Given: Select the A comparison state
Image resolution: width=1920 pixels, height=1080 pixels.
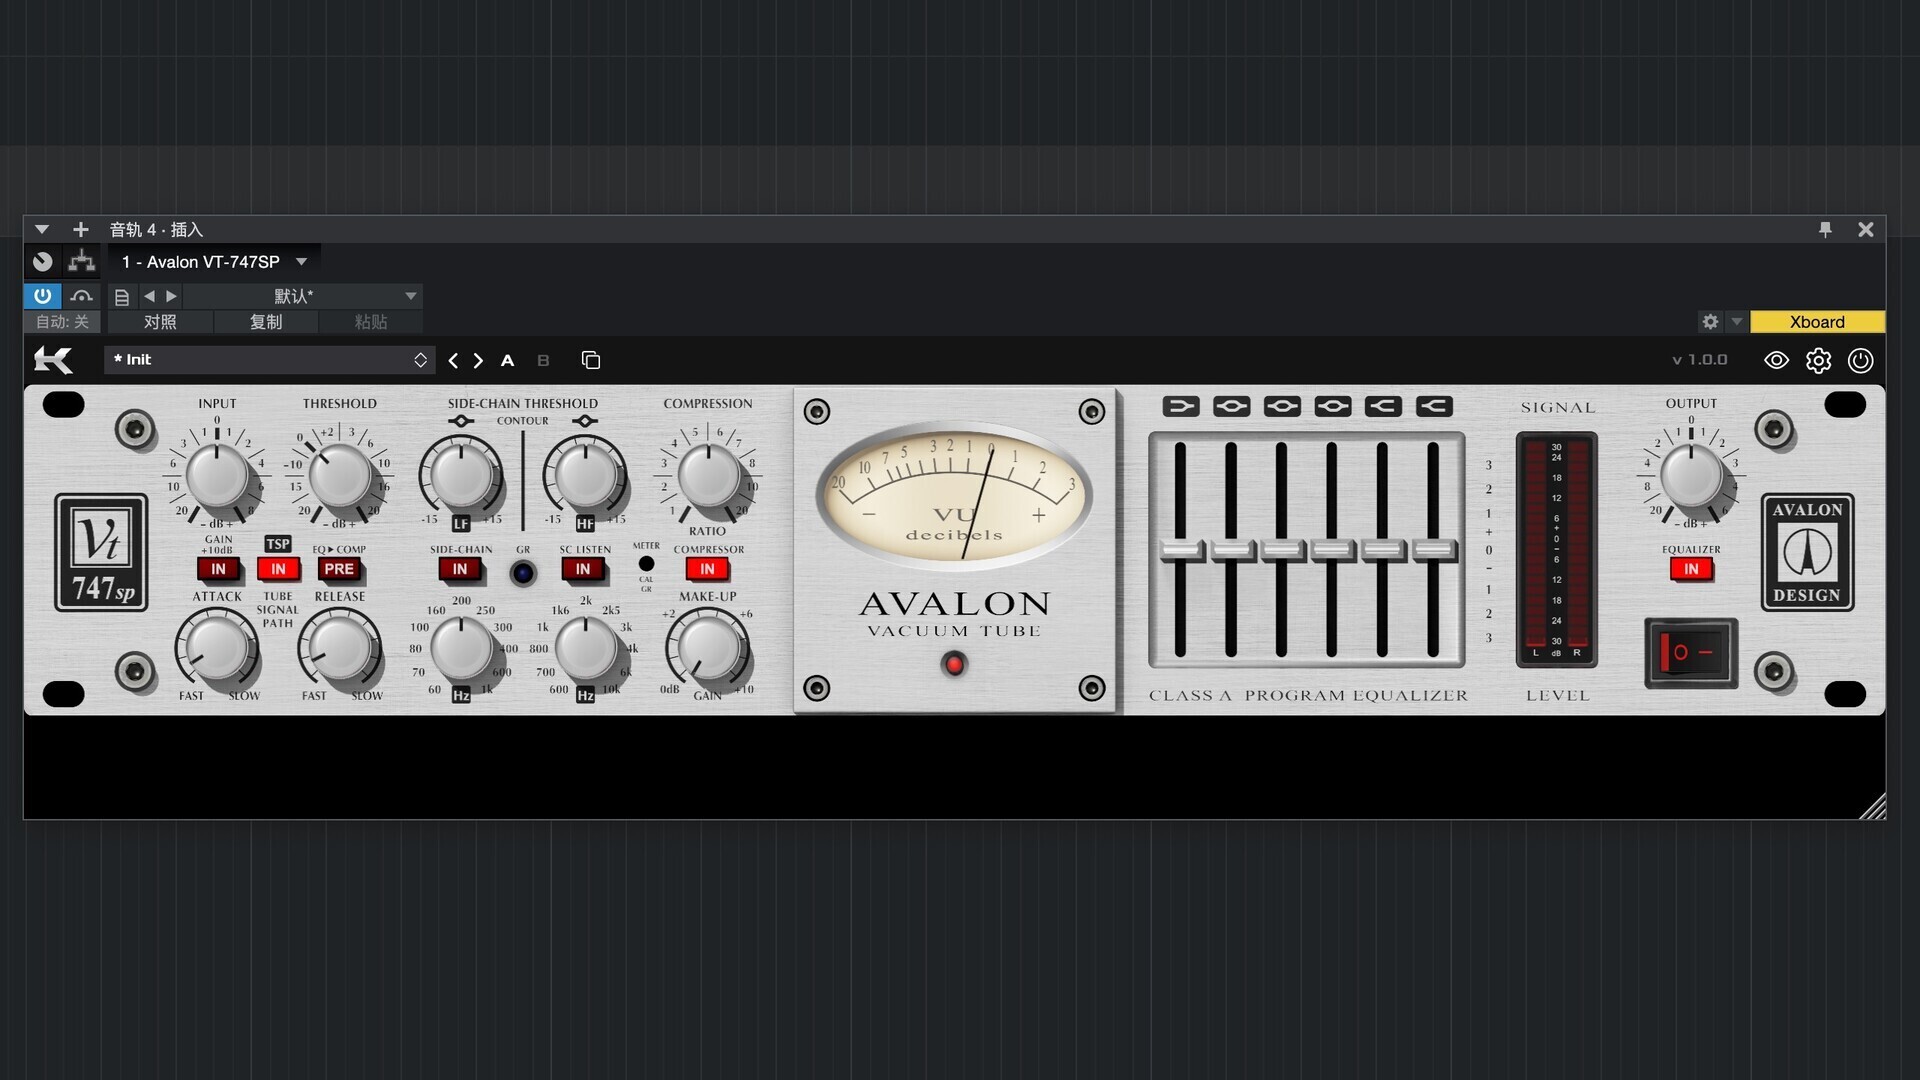Looking at the screenshot, I should [x=508, y=360].
